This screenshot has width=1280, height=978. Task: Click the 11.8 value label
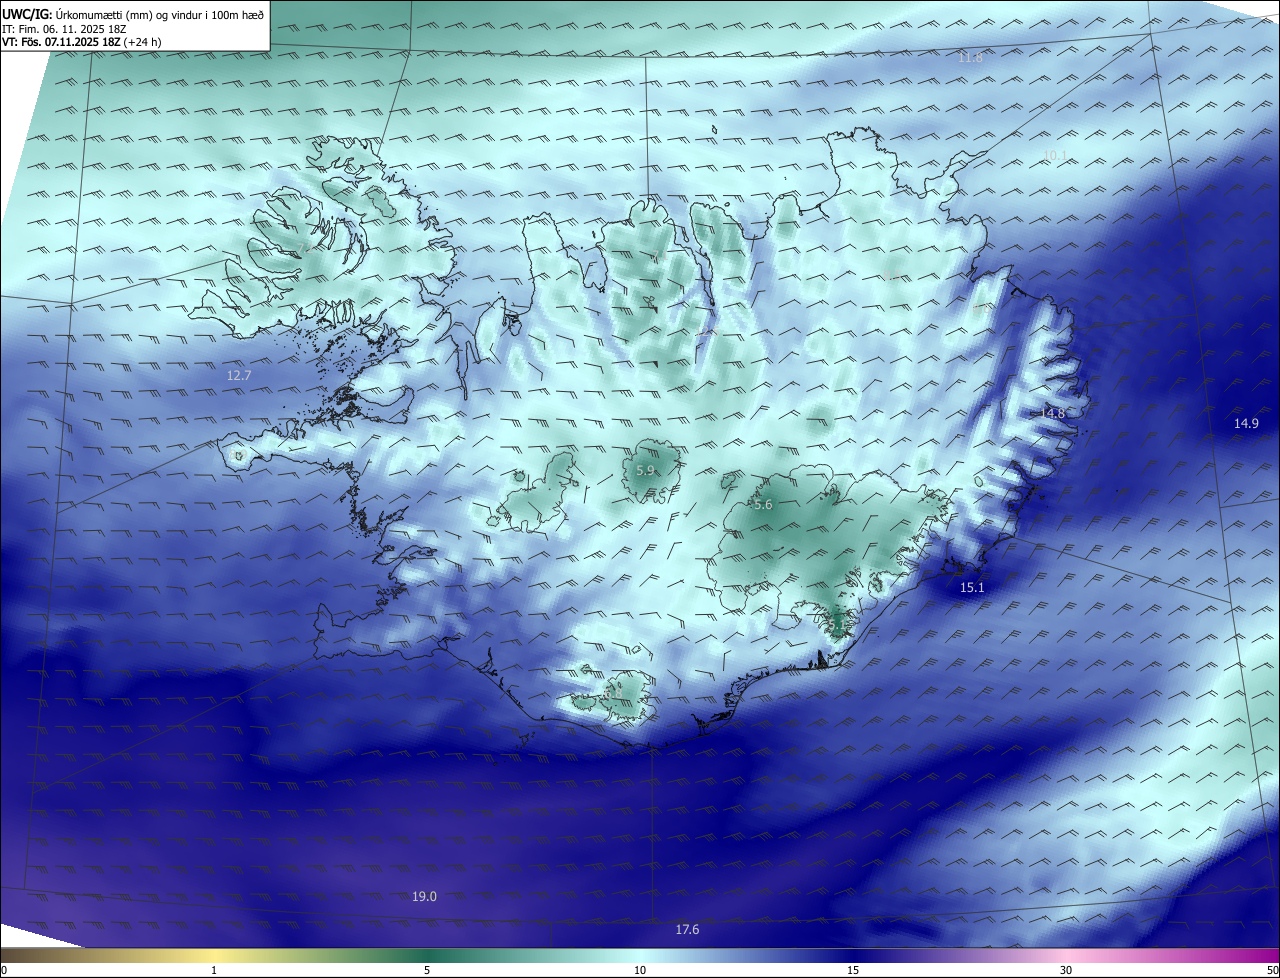pos(970,58)
